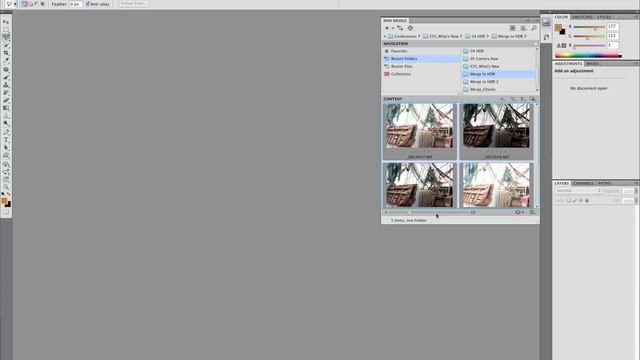
Task: Click the Go to Bridge icon
Action: click(x=513, y=28)
